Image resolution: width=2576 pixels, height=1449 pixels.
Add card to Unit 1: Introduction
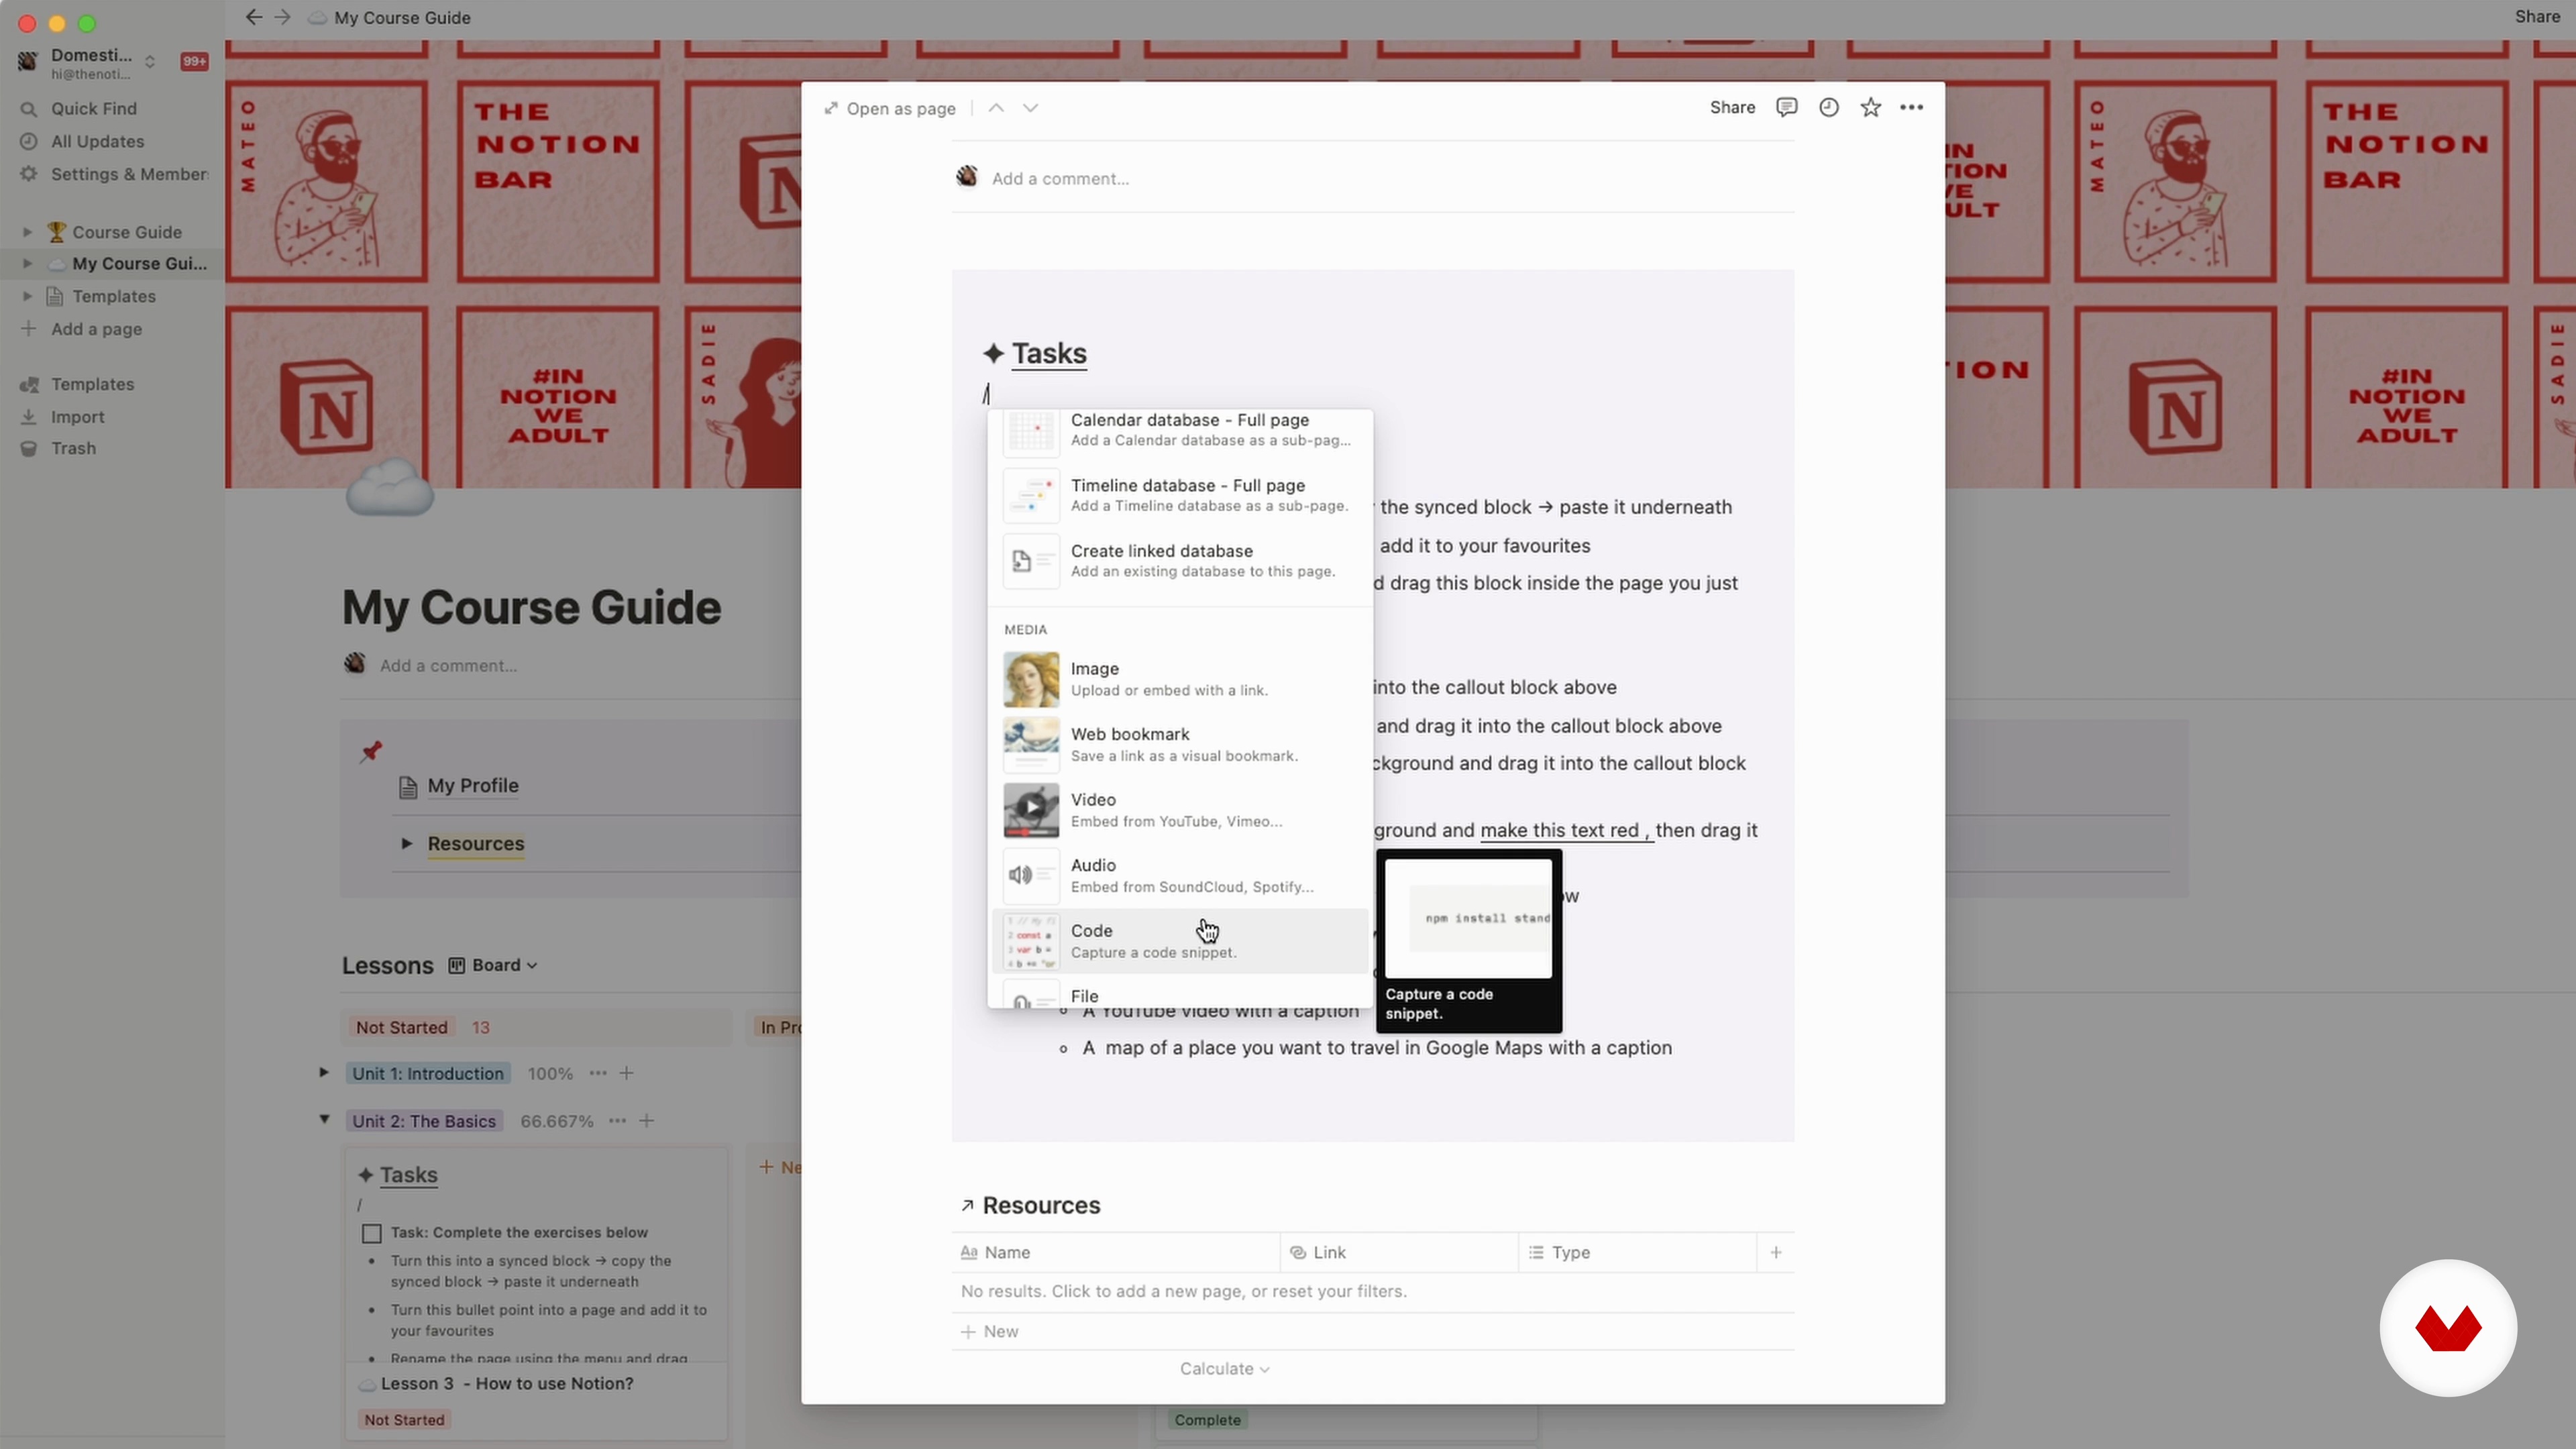coord(626,1073)
